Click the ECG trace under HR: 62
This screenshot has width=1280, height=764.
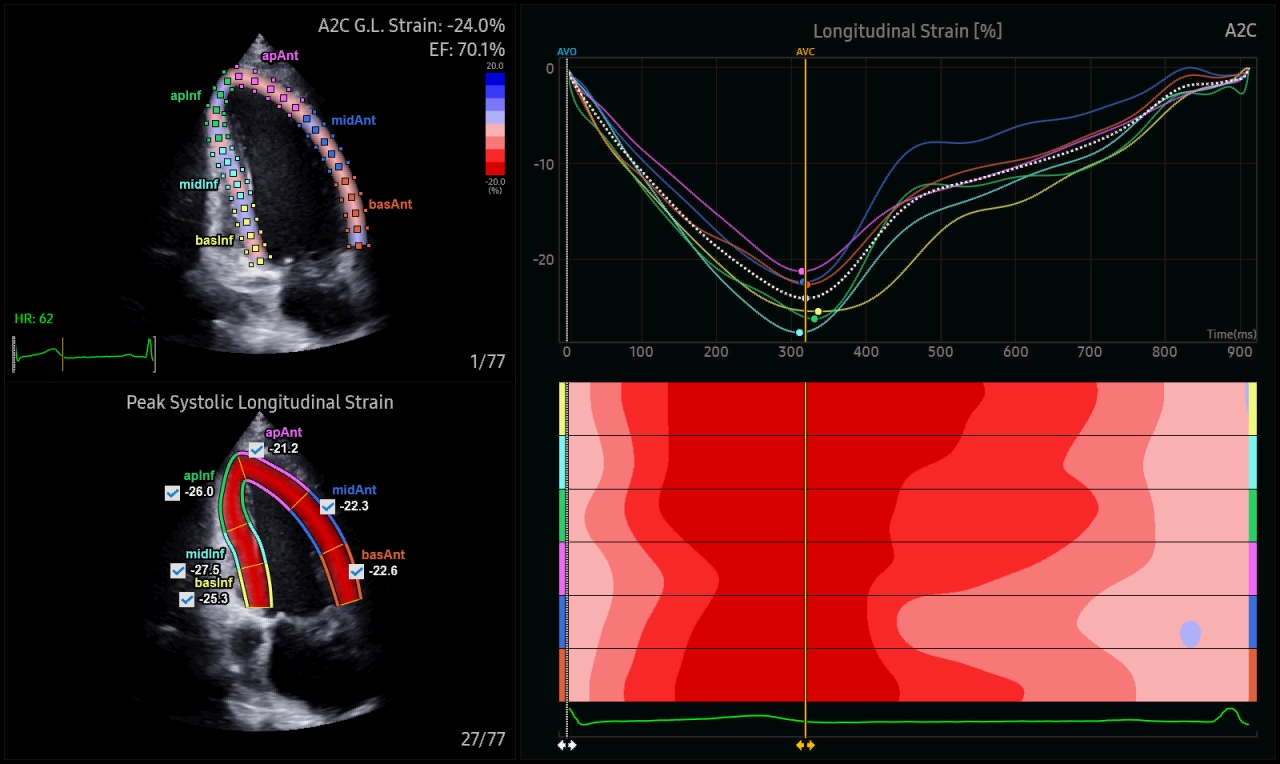85,353
